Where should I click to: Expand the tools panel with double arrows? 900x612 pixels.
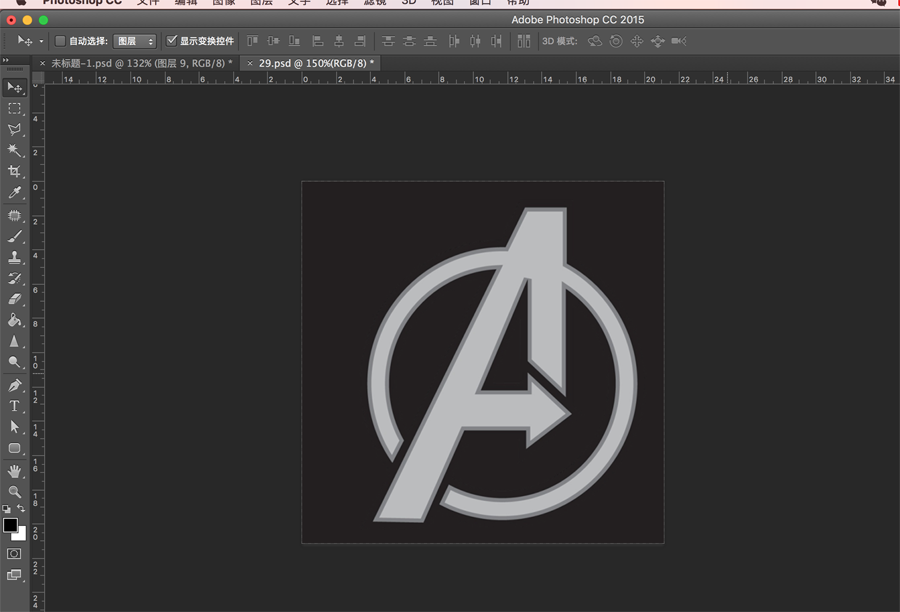point(6,61)
